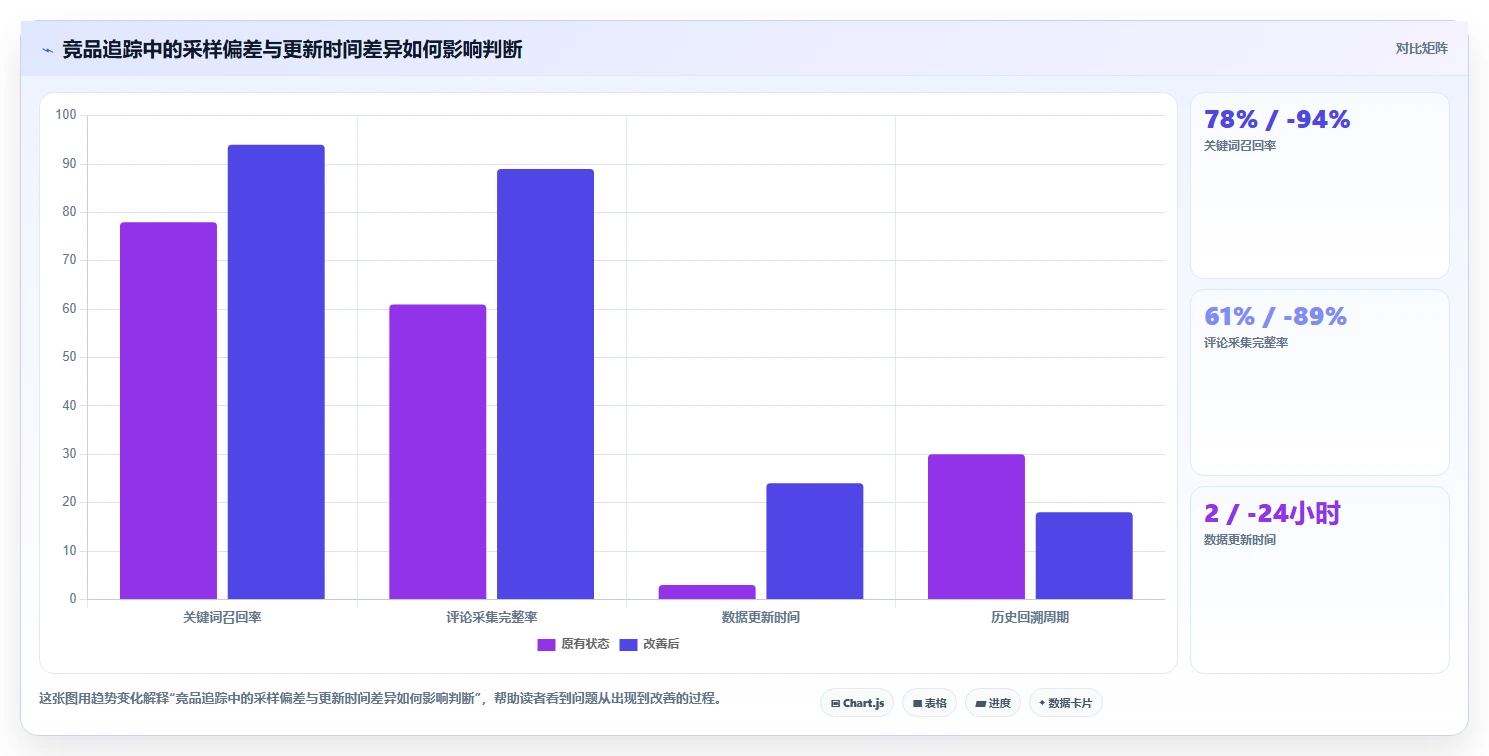
Task: Click the 评论采集完整率 x-axis label
Action: (492, 618)
